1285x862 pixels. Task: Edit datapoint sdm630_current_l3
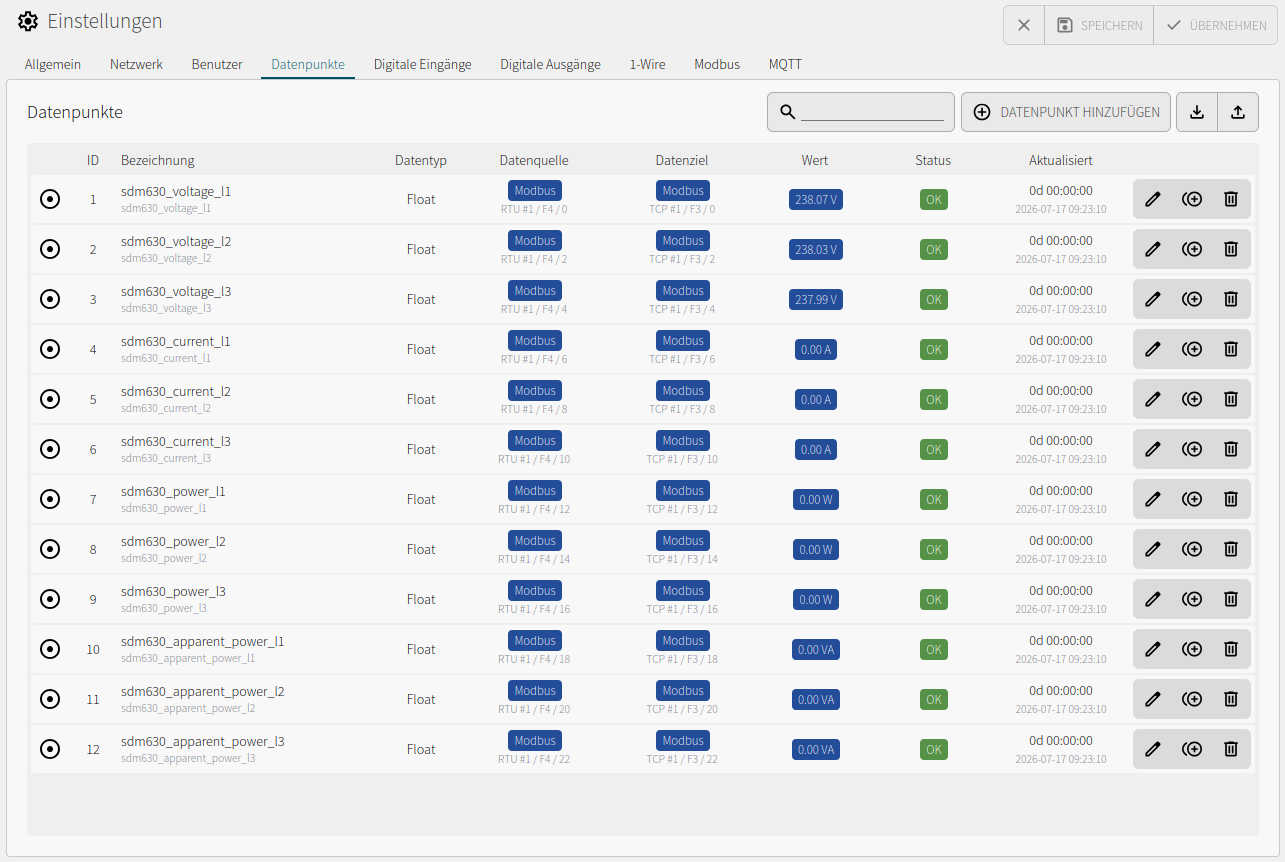tap(1152, 449)
